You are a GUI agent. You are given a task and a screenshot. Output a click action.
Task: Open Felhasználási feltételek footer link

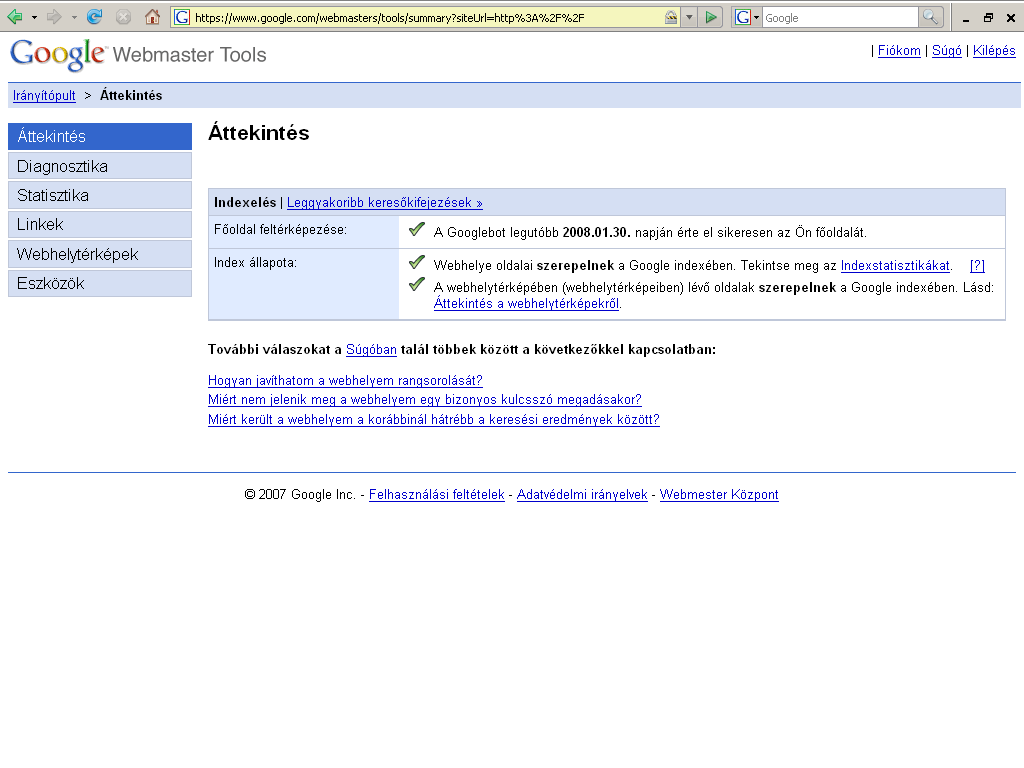pos(437,495)
